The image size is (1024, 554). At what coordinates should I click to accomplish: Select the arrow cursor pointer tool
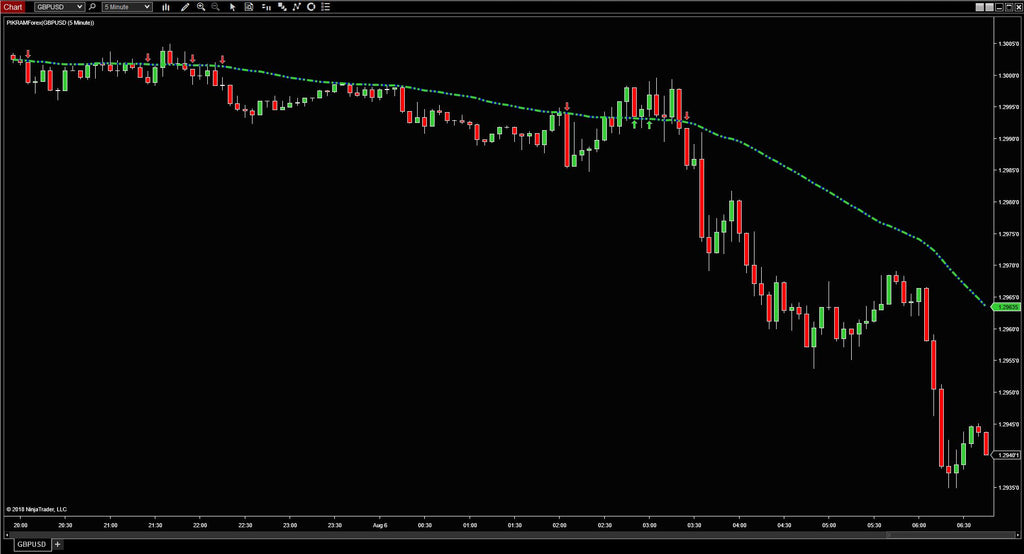(232, 7)
